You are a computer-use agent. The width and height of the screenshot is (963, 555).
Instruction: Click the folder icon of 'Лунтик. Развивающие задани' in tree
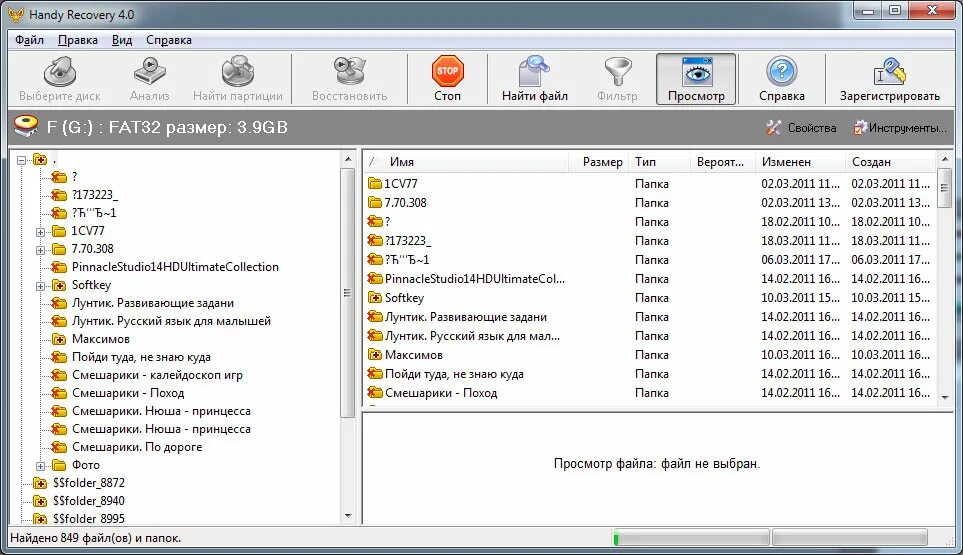pyautogui.click(x=59, y=303)
